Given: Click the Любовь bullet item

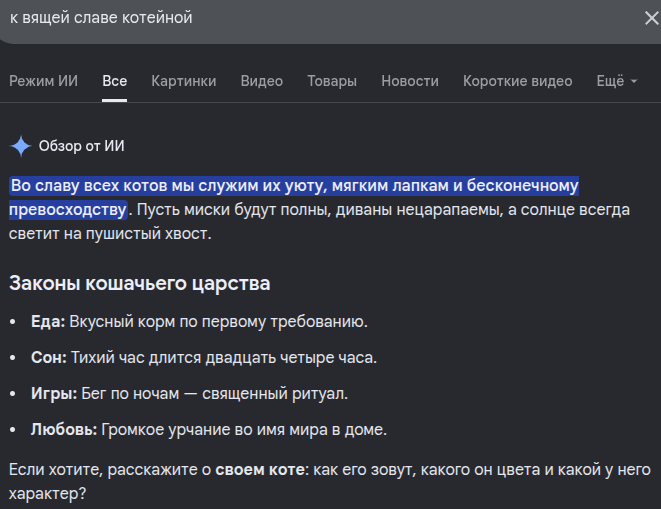Looking at the screenshot, I should (209, 430).
